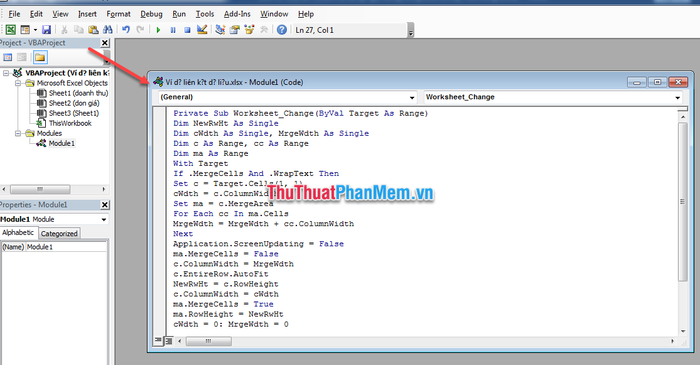Select Sheet2 (don giá) in tree
This screenshot has height=365, width=700.
(74, 103)
